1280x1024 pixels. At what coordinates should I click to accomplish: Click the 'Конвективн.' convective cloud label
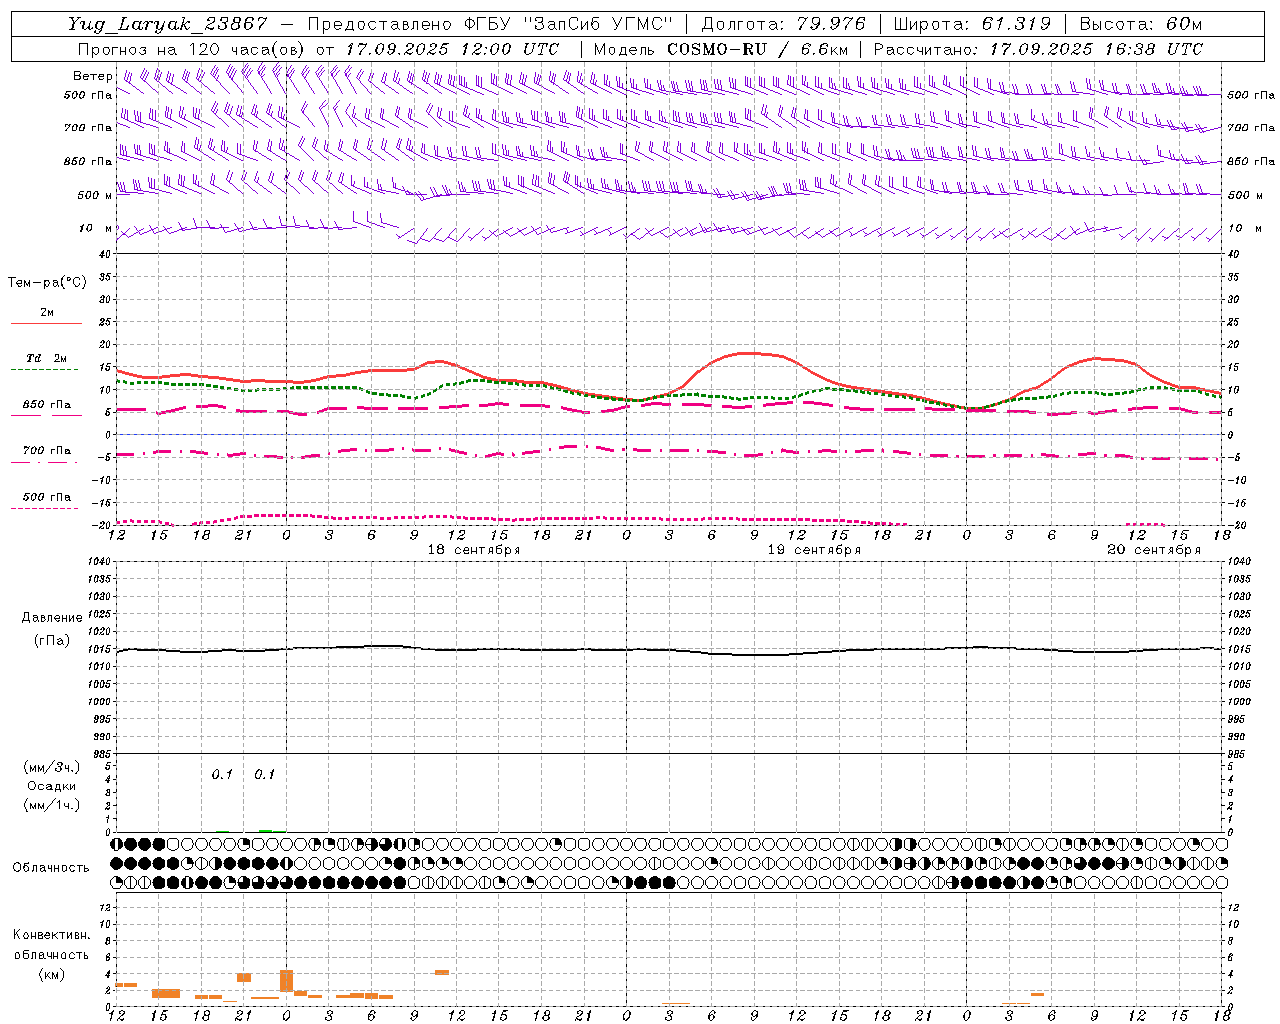51,935
